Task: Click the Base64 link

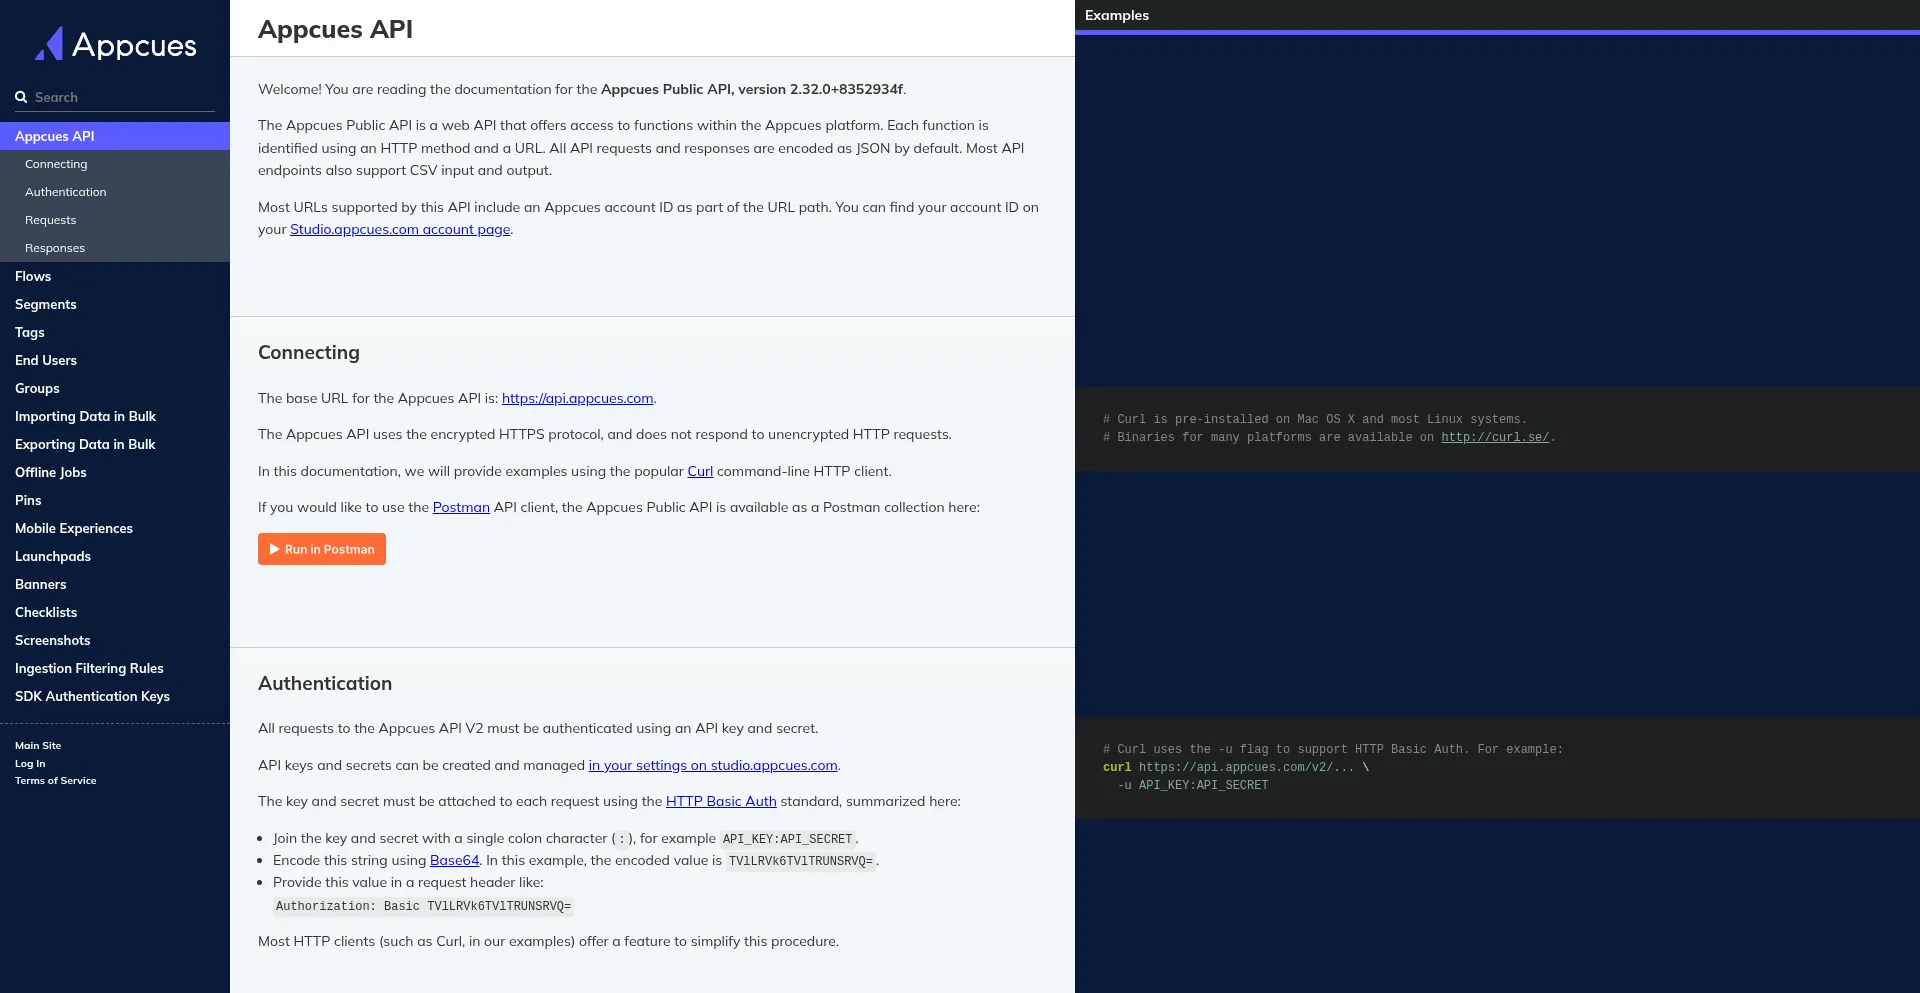Action: (454, 860)
